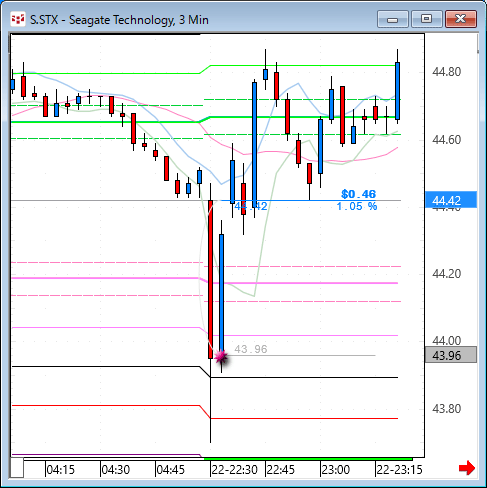Click the 44.20 price scale value

pyautogui.click(x=446, y=274)
